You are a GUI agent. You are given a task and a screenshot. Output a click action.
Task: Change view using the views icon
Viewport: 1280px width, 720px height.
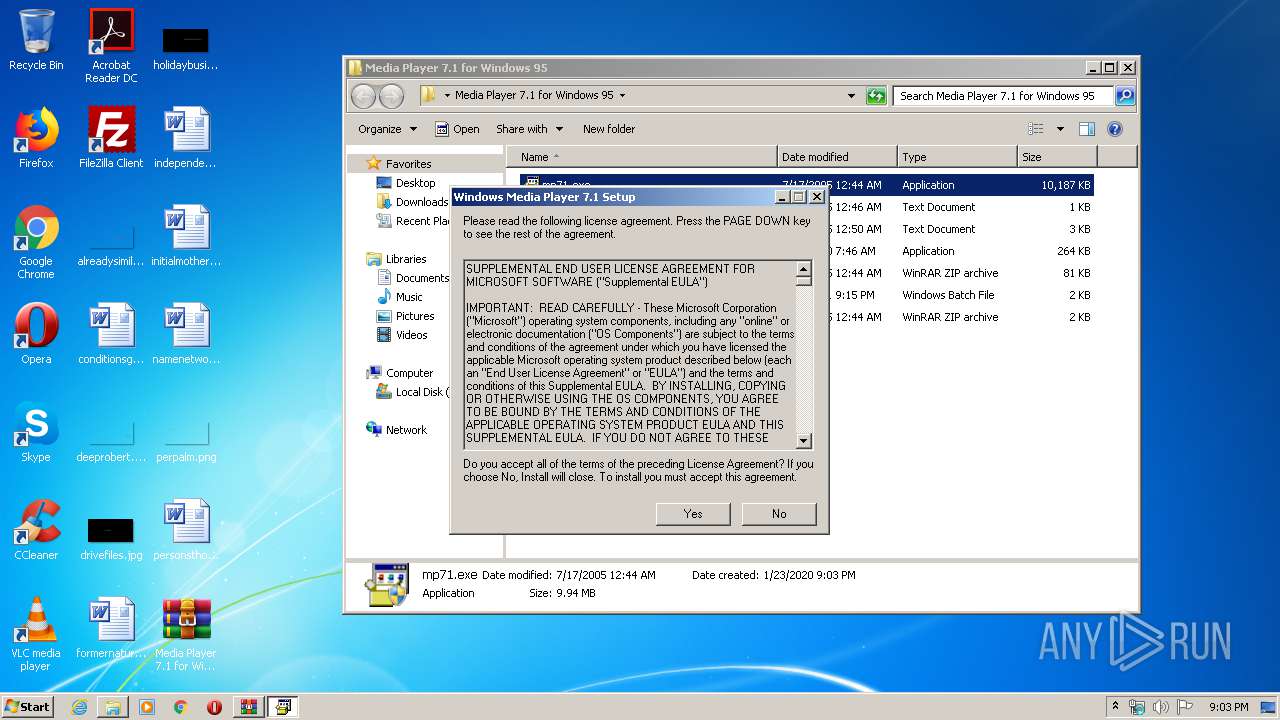point(1036,129)
